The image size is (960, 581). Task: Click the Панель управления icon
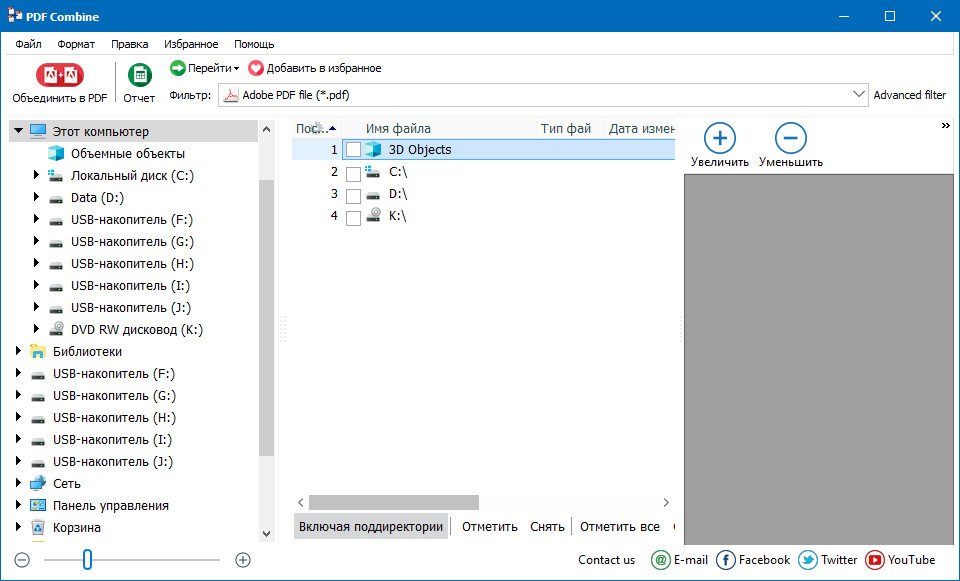click(38, 505)
